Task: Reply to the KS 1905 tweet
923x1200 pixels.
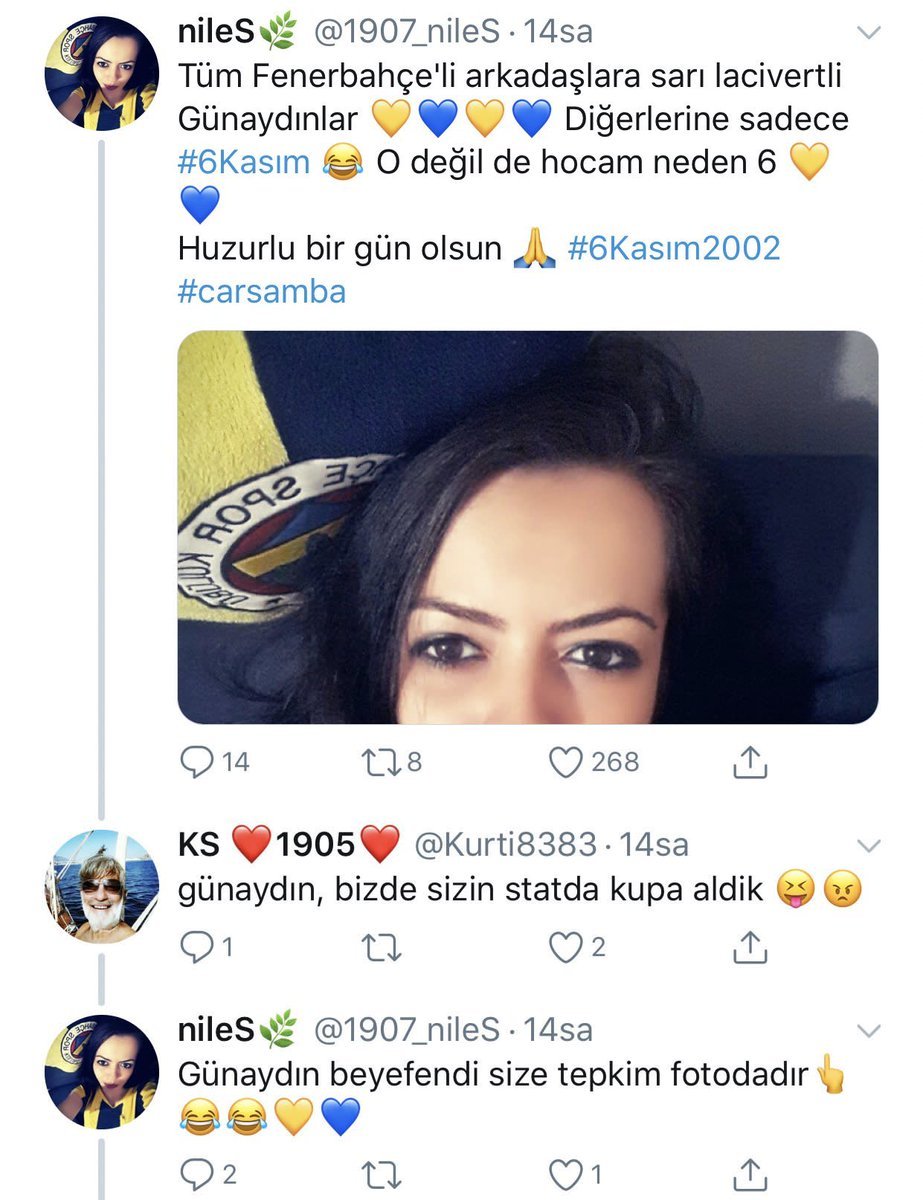Action: (194, 946)
